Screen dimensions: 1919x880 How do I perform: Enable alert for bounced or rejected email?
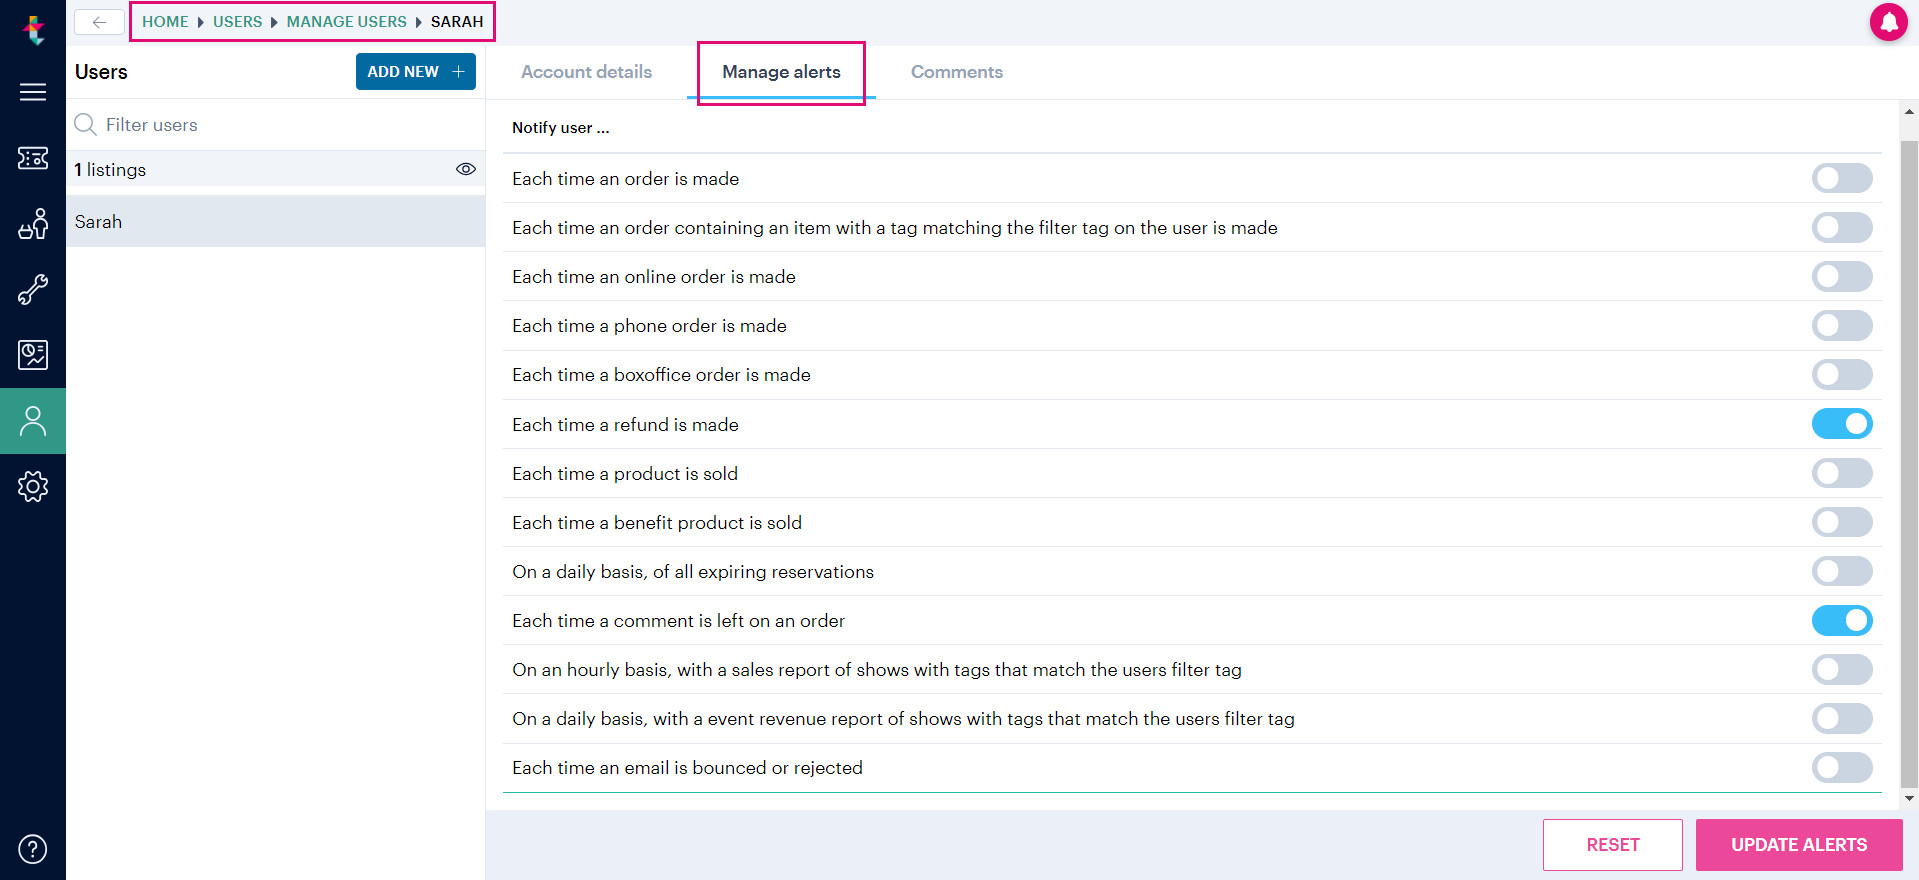click(1842, 767)
